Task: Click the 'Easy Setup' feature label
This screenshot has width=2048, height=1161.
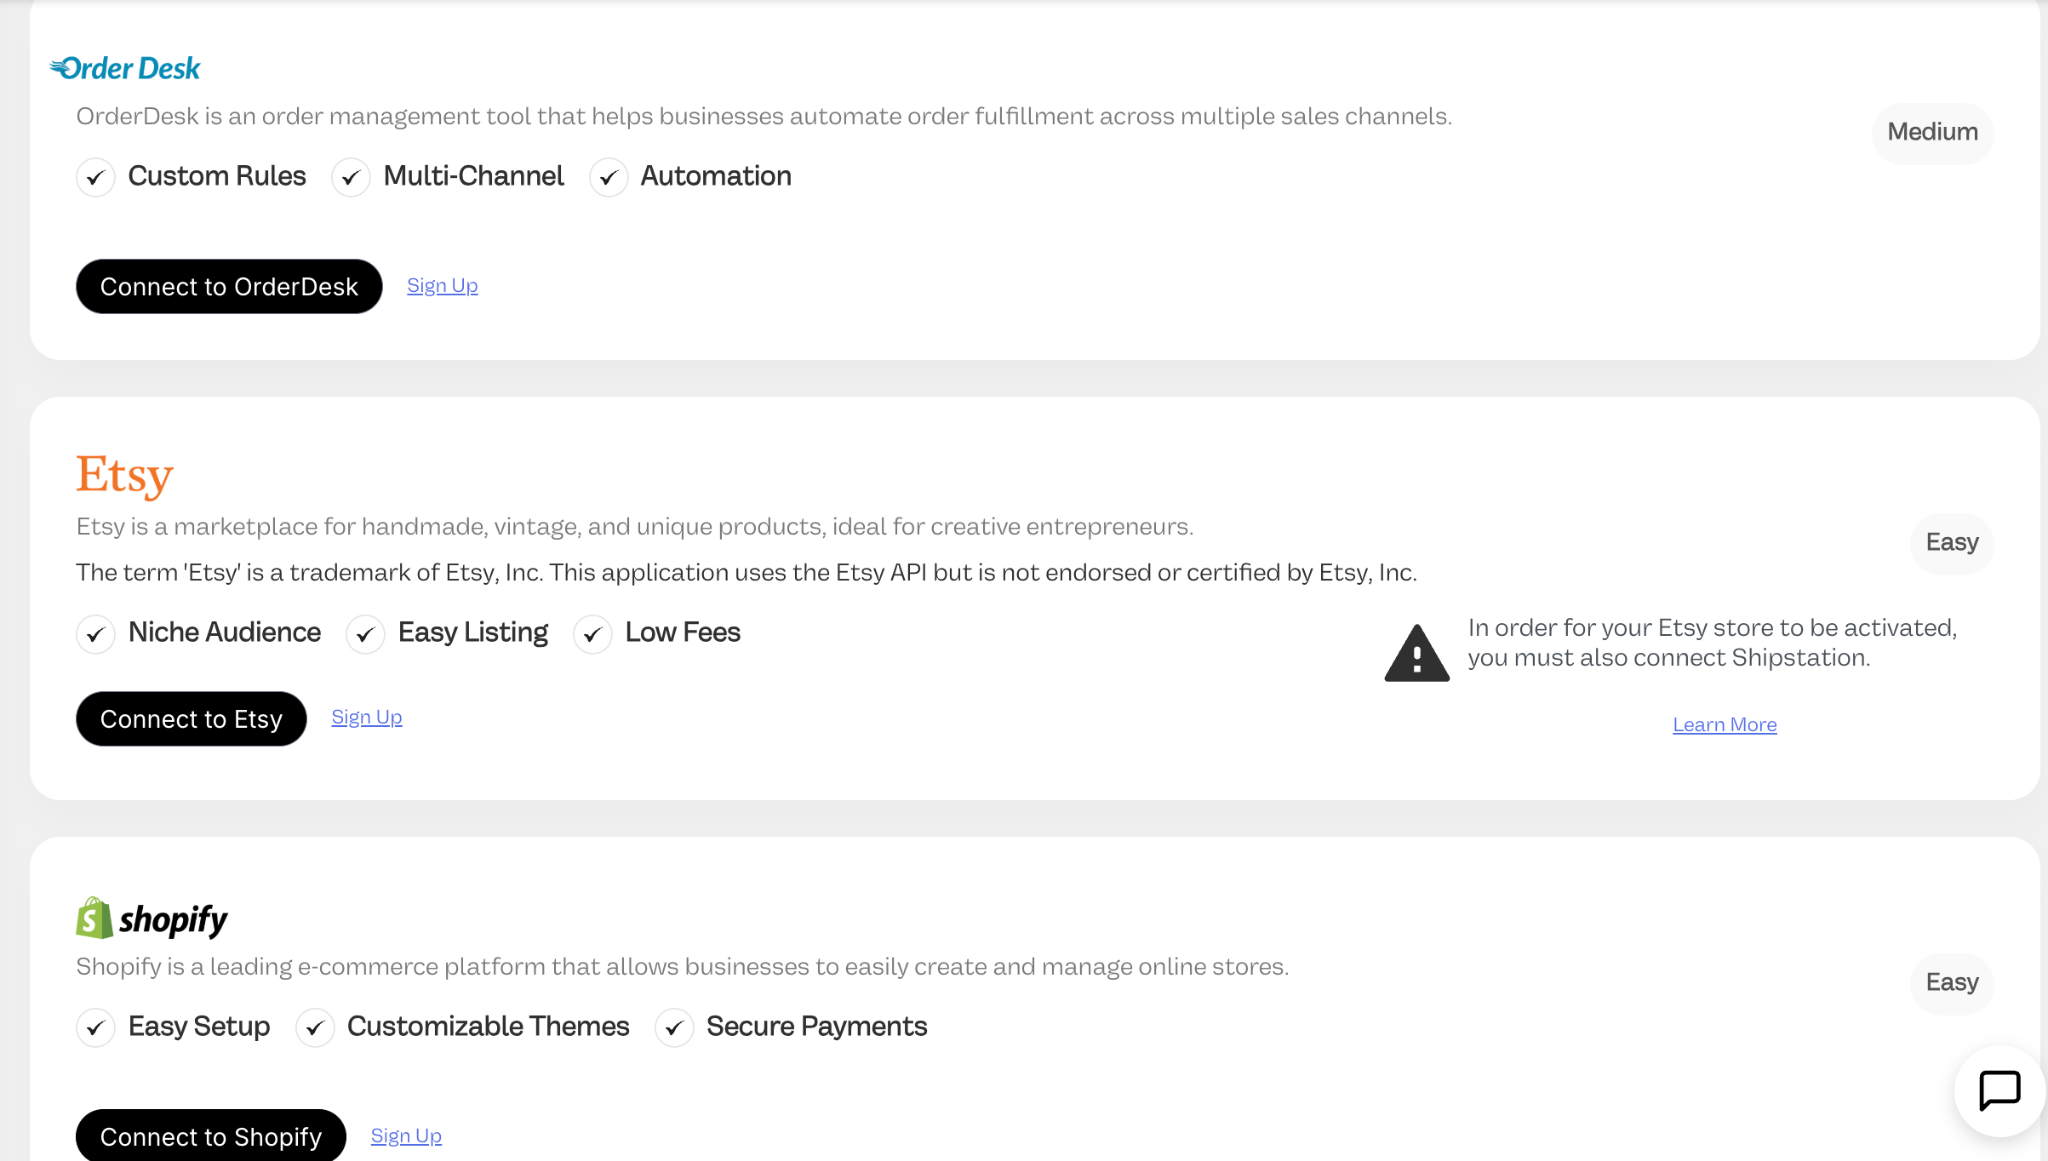Action: pos(199,1026)
